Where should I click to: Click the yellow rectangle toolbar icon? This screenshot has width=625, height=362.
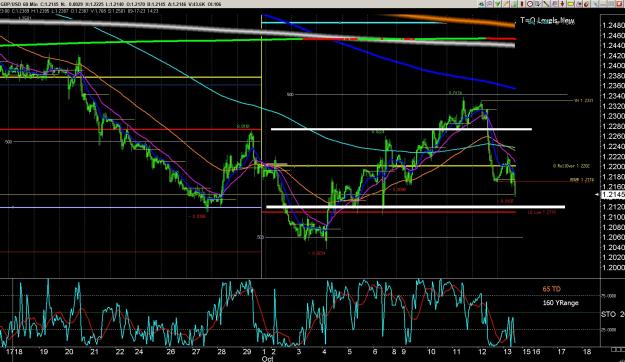coord(570,4)
